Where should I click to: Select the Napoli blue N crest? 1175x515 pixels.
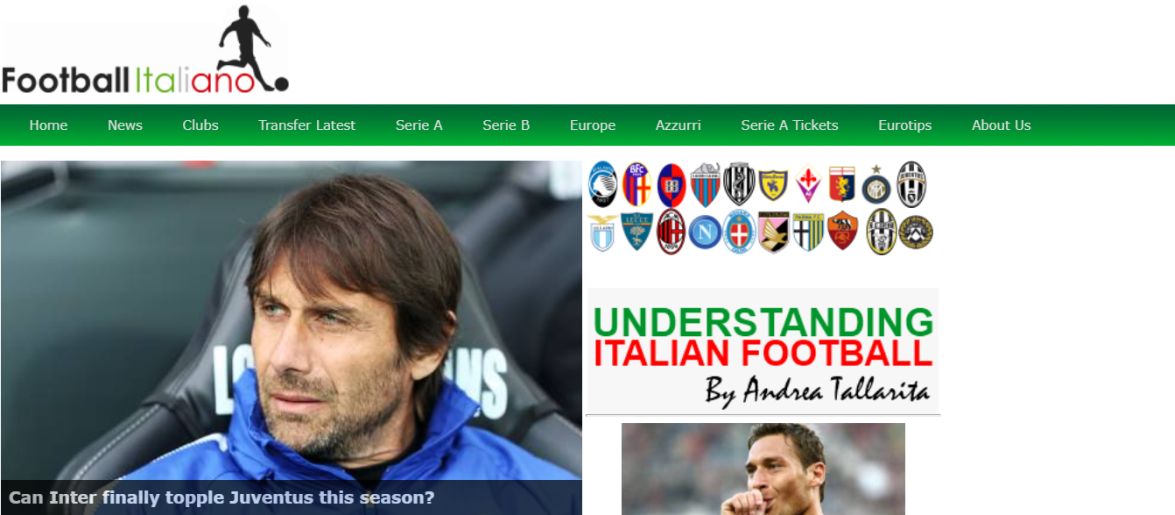704,232
